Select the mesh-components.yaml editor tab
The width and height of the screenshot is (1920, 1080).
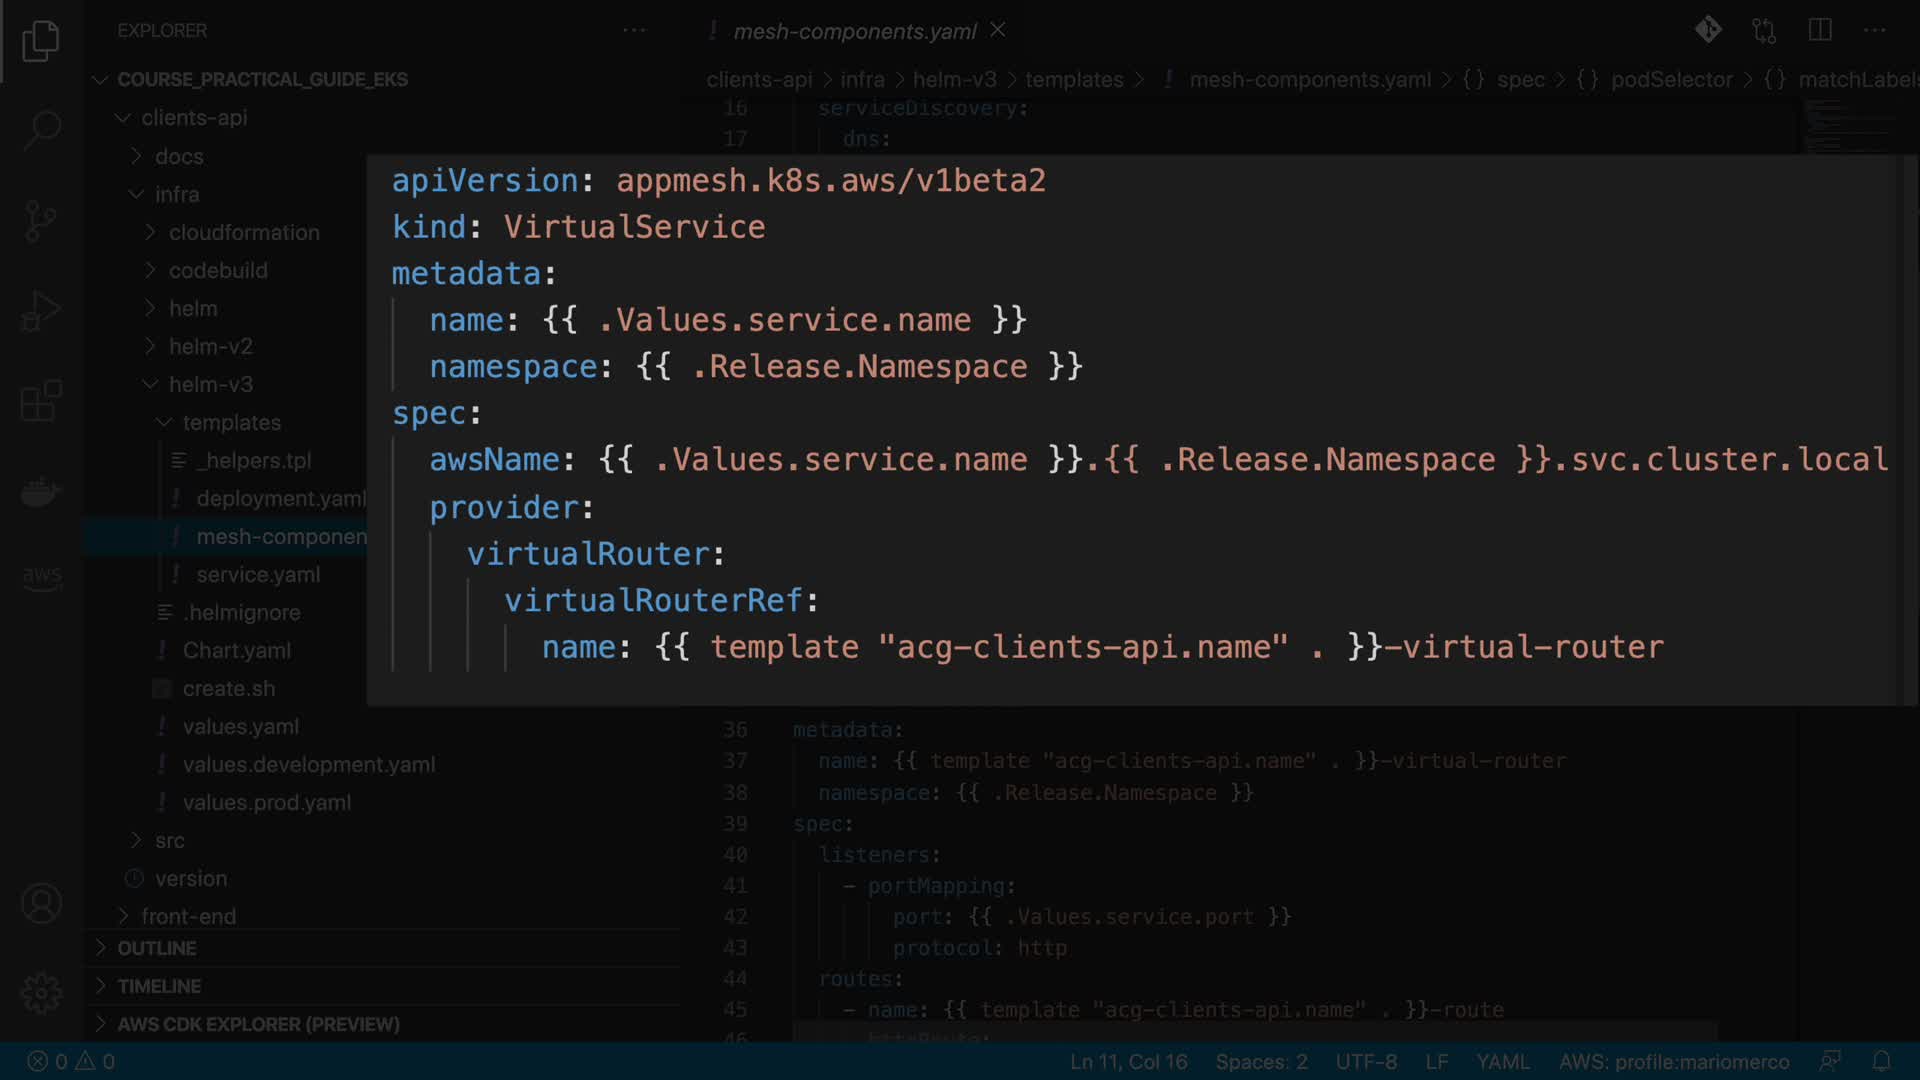pos(854,31)
